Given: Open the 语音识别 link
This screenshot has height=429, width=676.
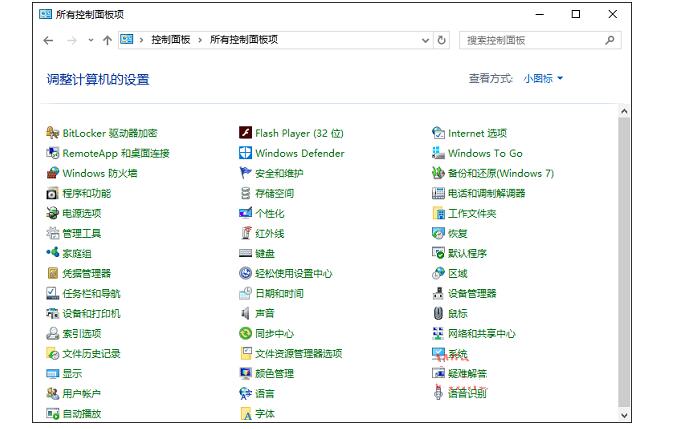Looking at the screenshot, I should pyautogui.click(x=467, y=393).
